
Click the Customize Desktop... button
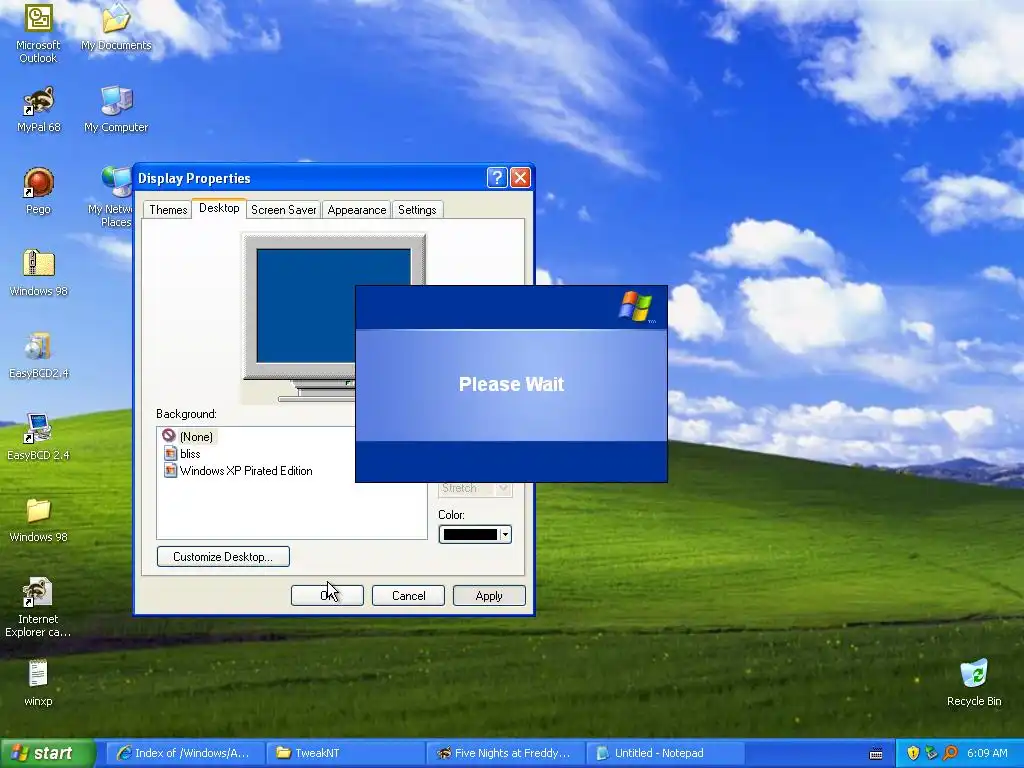[x=223, y=556]
